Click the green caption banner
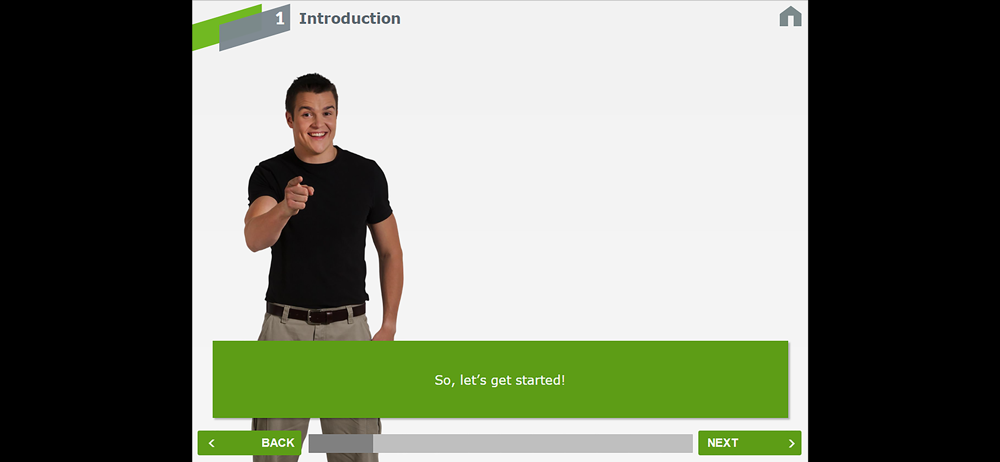1000x462 pixels. click(500, 379)
